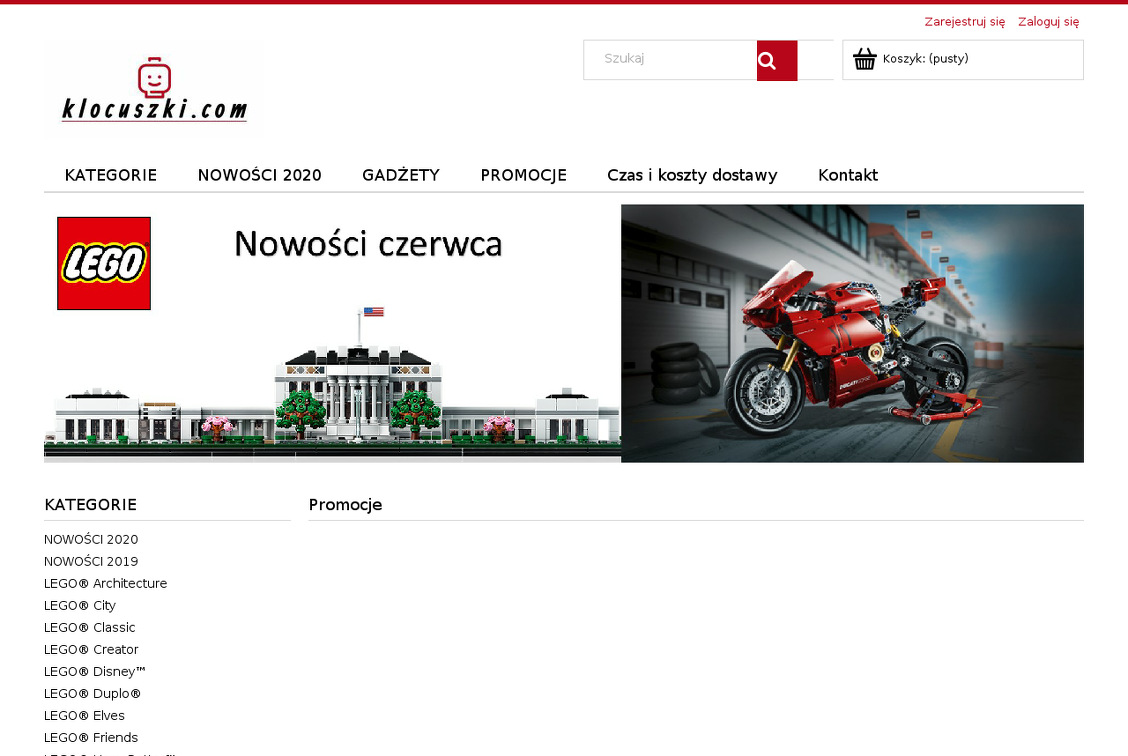Image resolution: width=1128 pixels, height=756 pixels.
Task: Select NOWOŚCI 2020 in the category sidebar
Action: click(91, 539)
